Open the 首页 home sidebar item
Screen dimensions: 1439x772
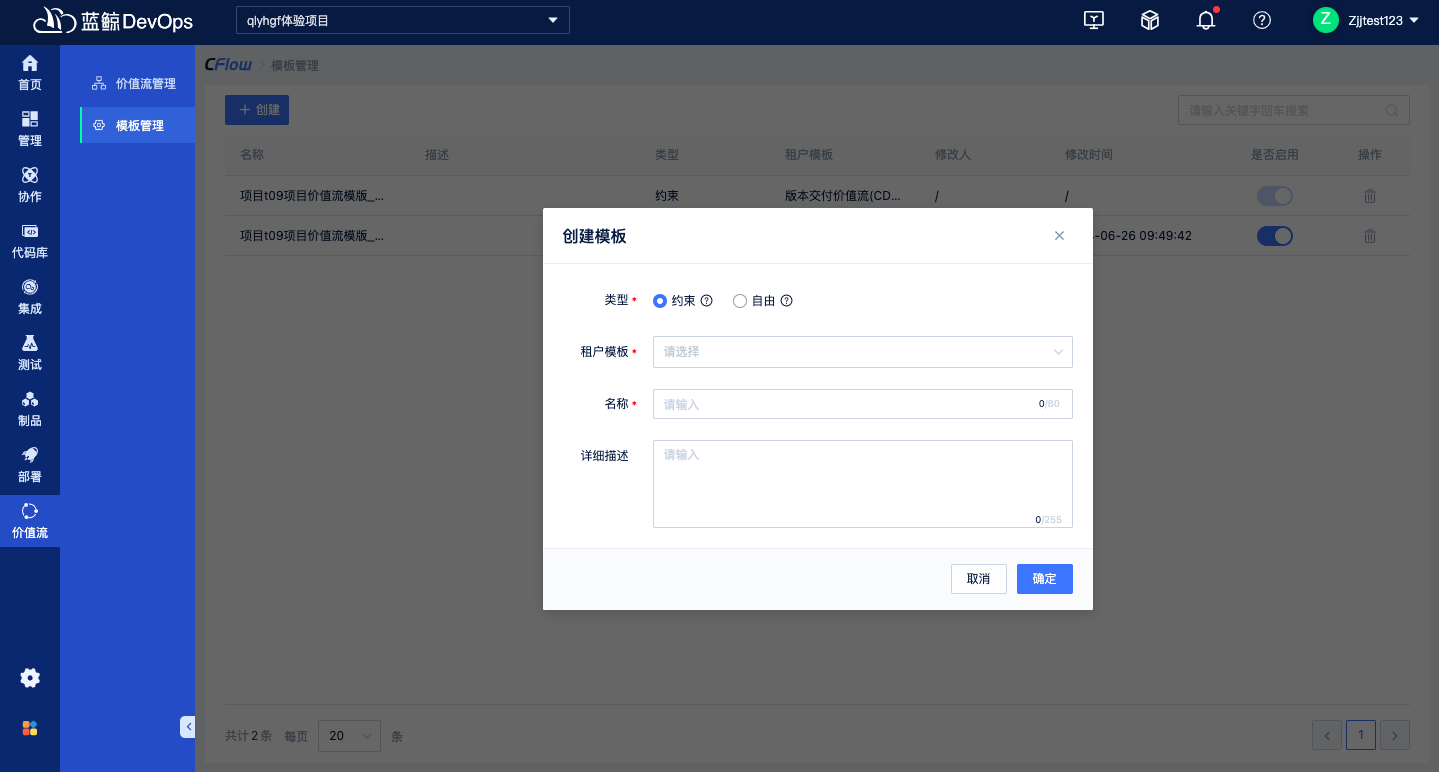tap(30, 72)
